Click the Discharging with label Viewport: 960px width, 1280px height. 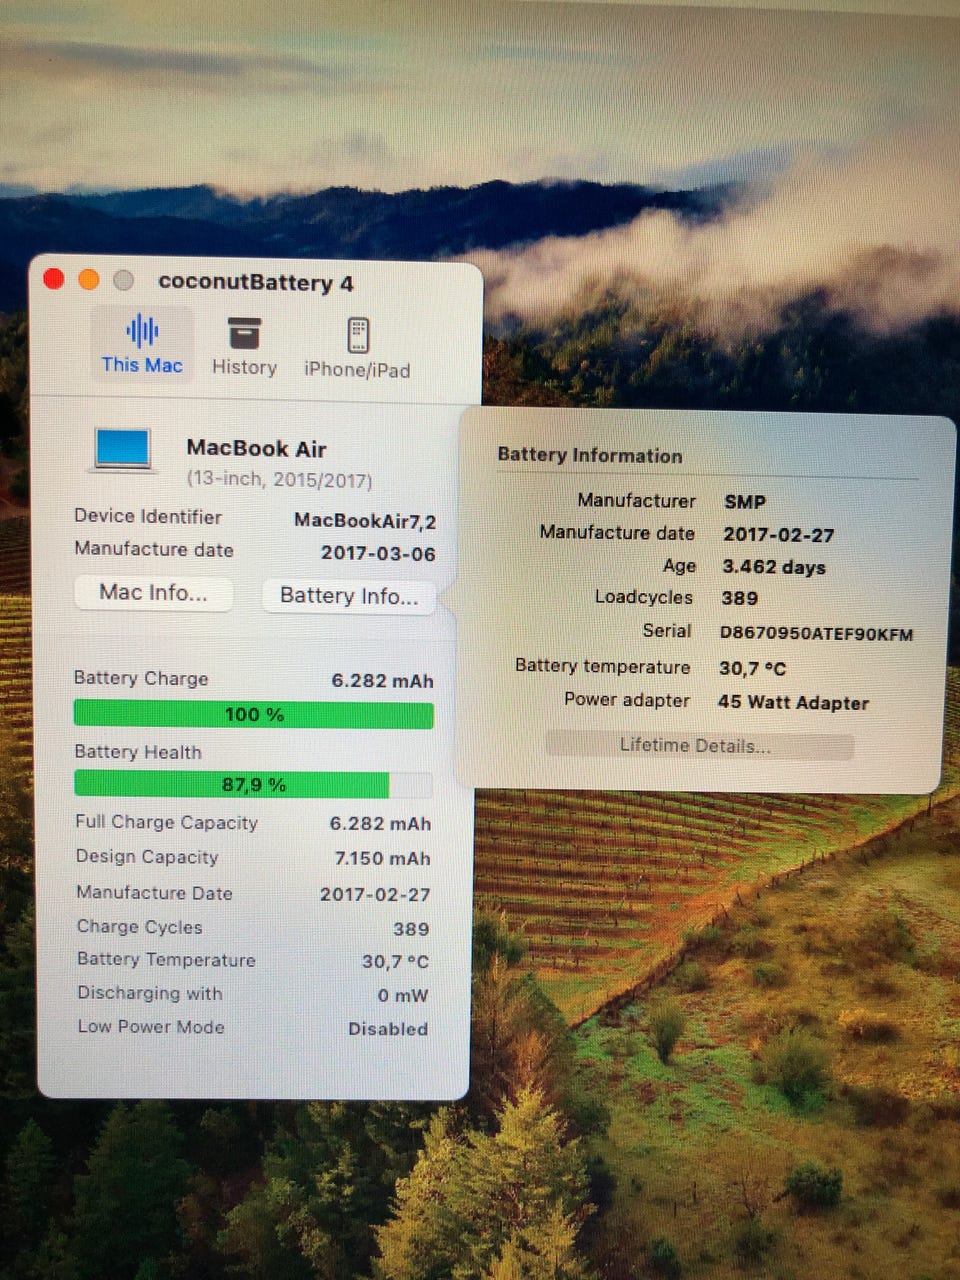coord(150,993)
